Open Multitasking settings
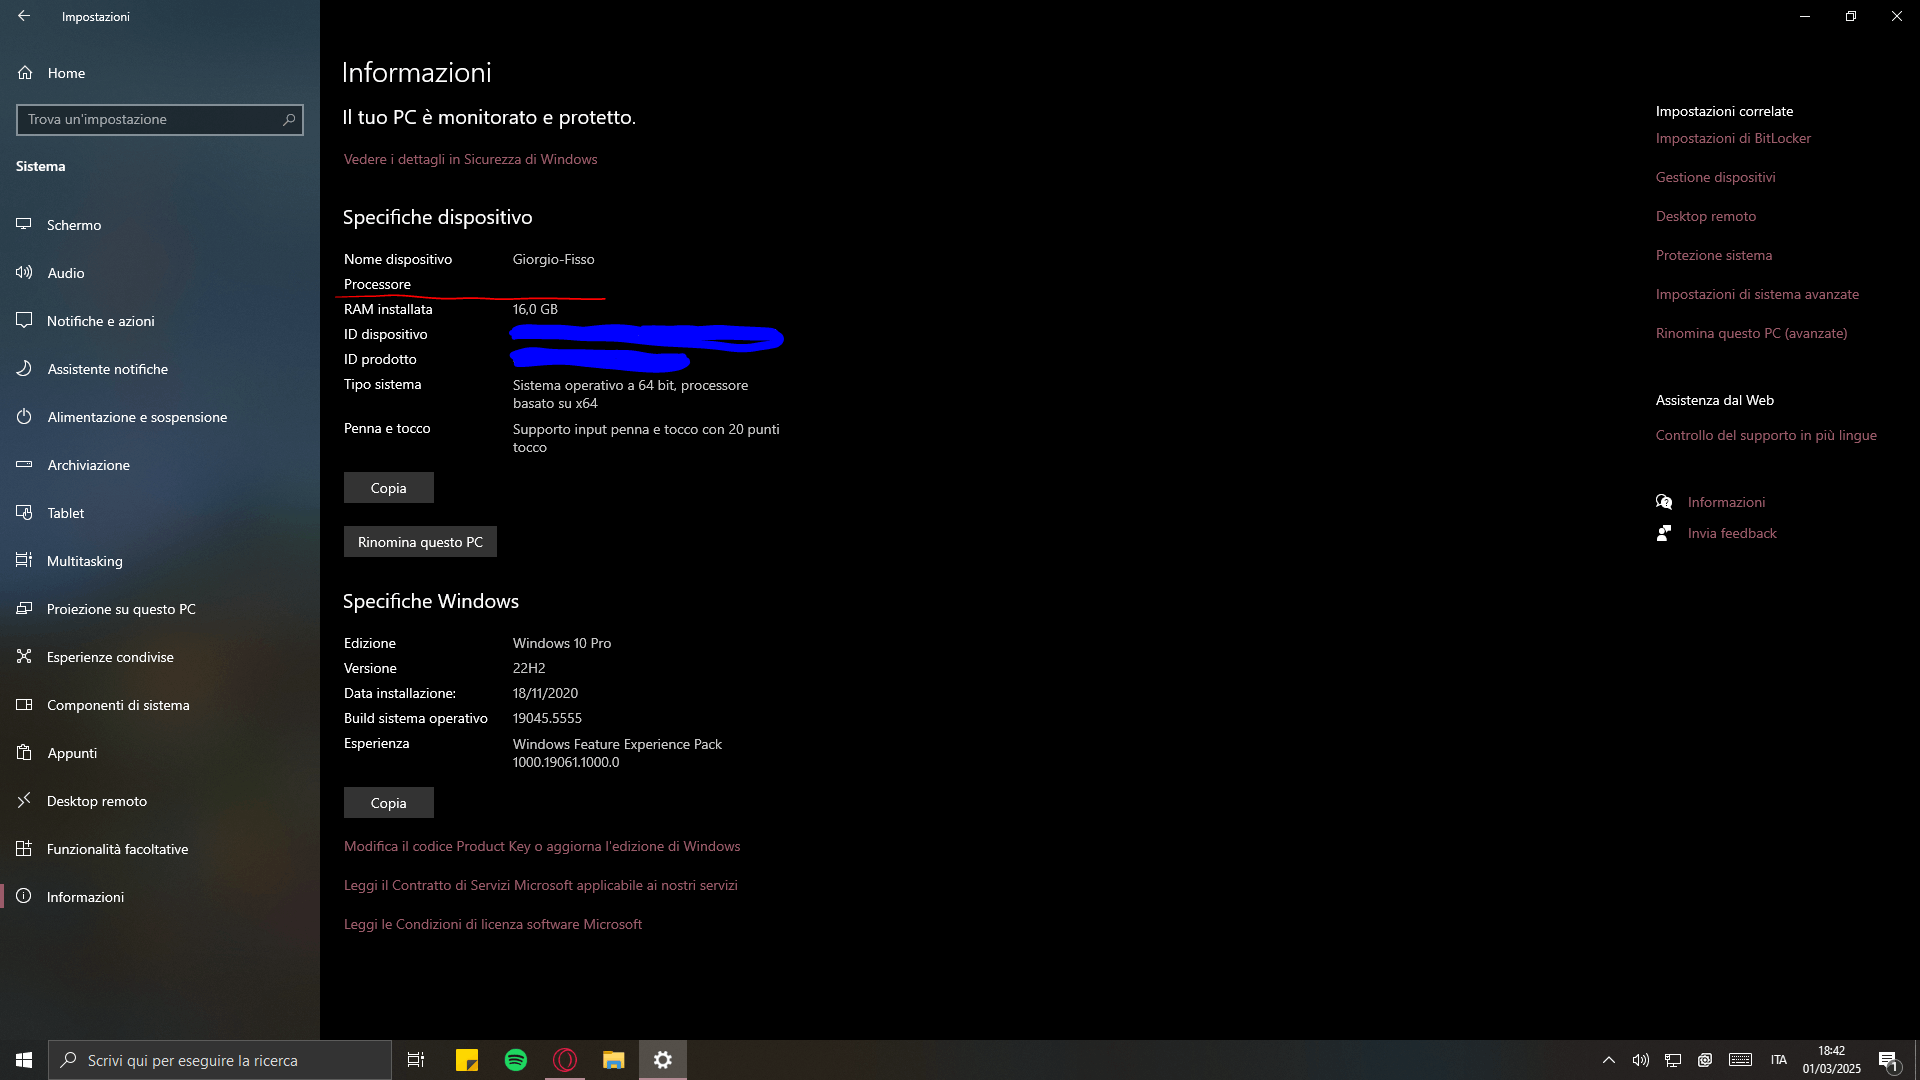 84,561
